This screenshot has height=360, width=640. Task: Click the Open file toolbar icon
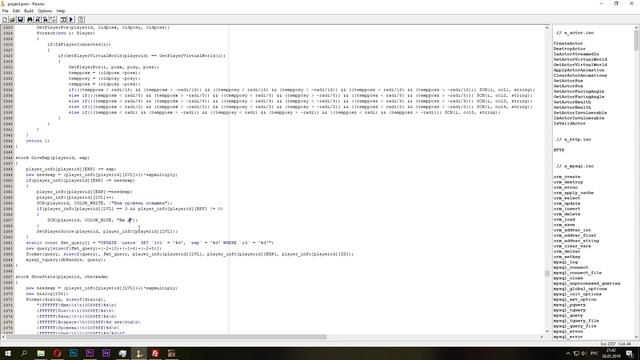point(12,19)
